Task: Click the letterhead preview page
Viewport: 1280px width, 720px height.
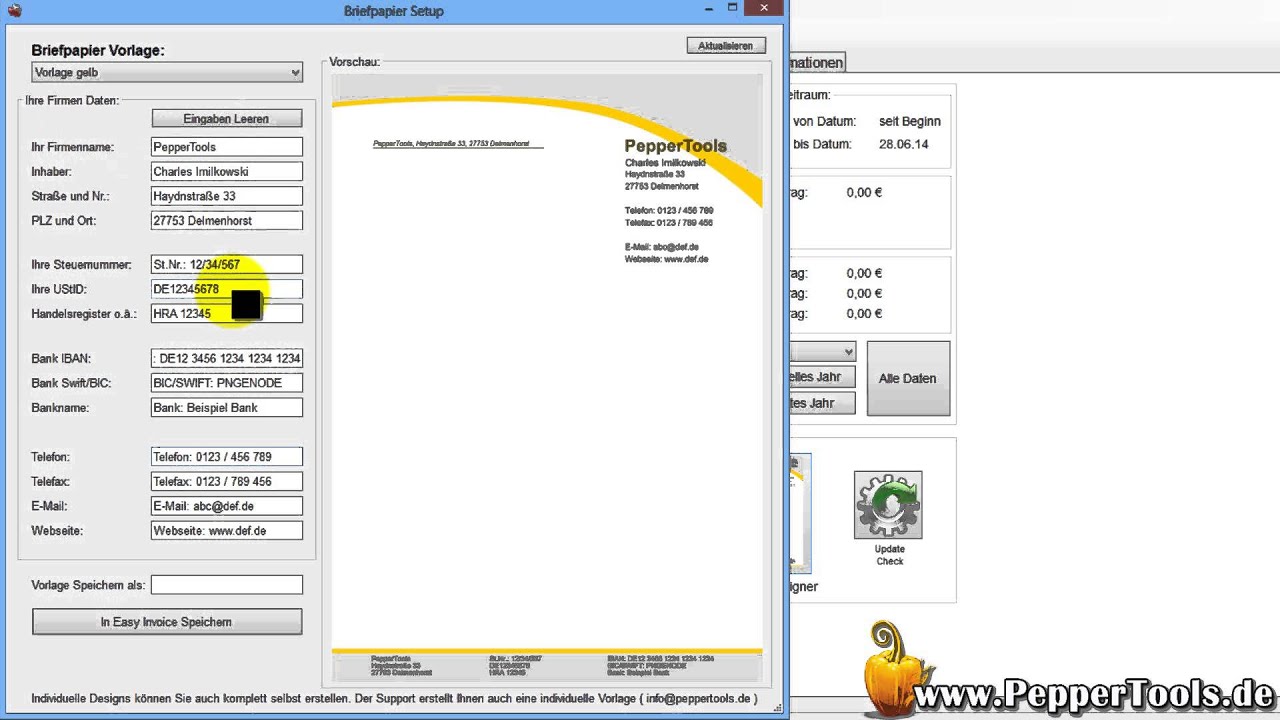Action: click(547, 379)
